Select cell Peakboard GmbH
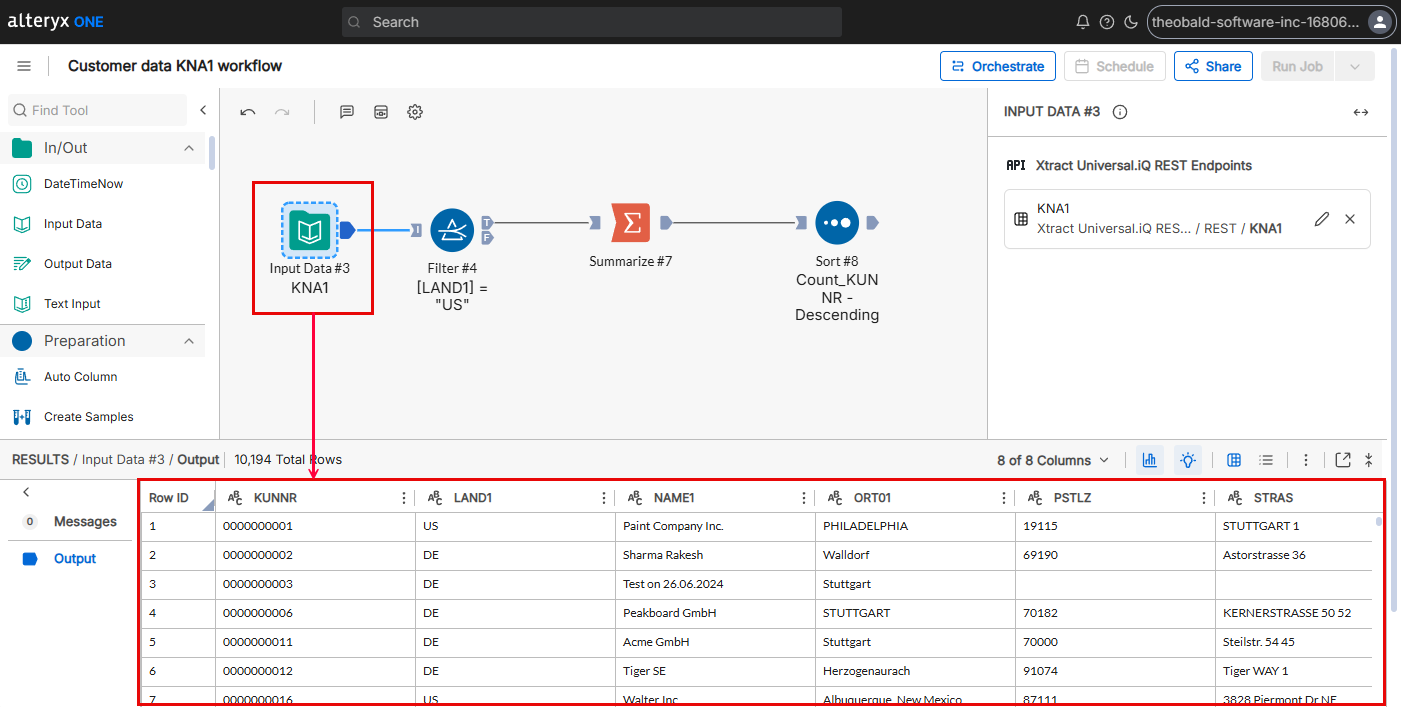The image size is (1401, 707). click(715, 613)
